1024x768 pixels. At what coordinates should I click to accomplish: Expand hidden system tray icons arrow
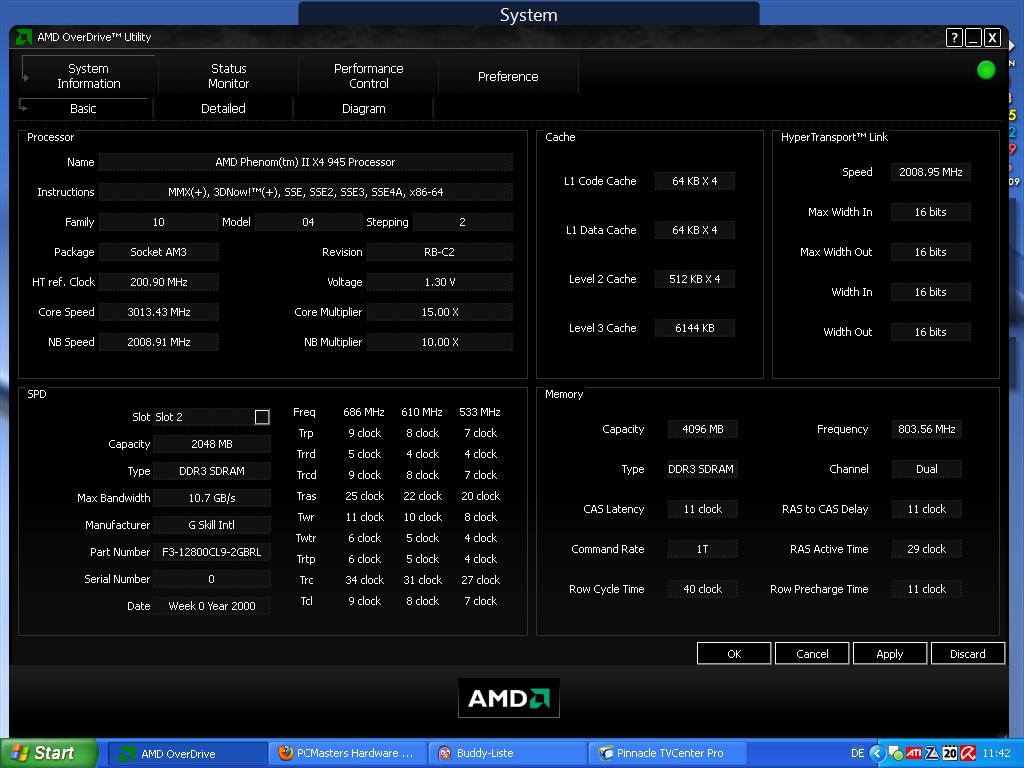pyautogui.click(x=877, y=753)
